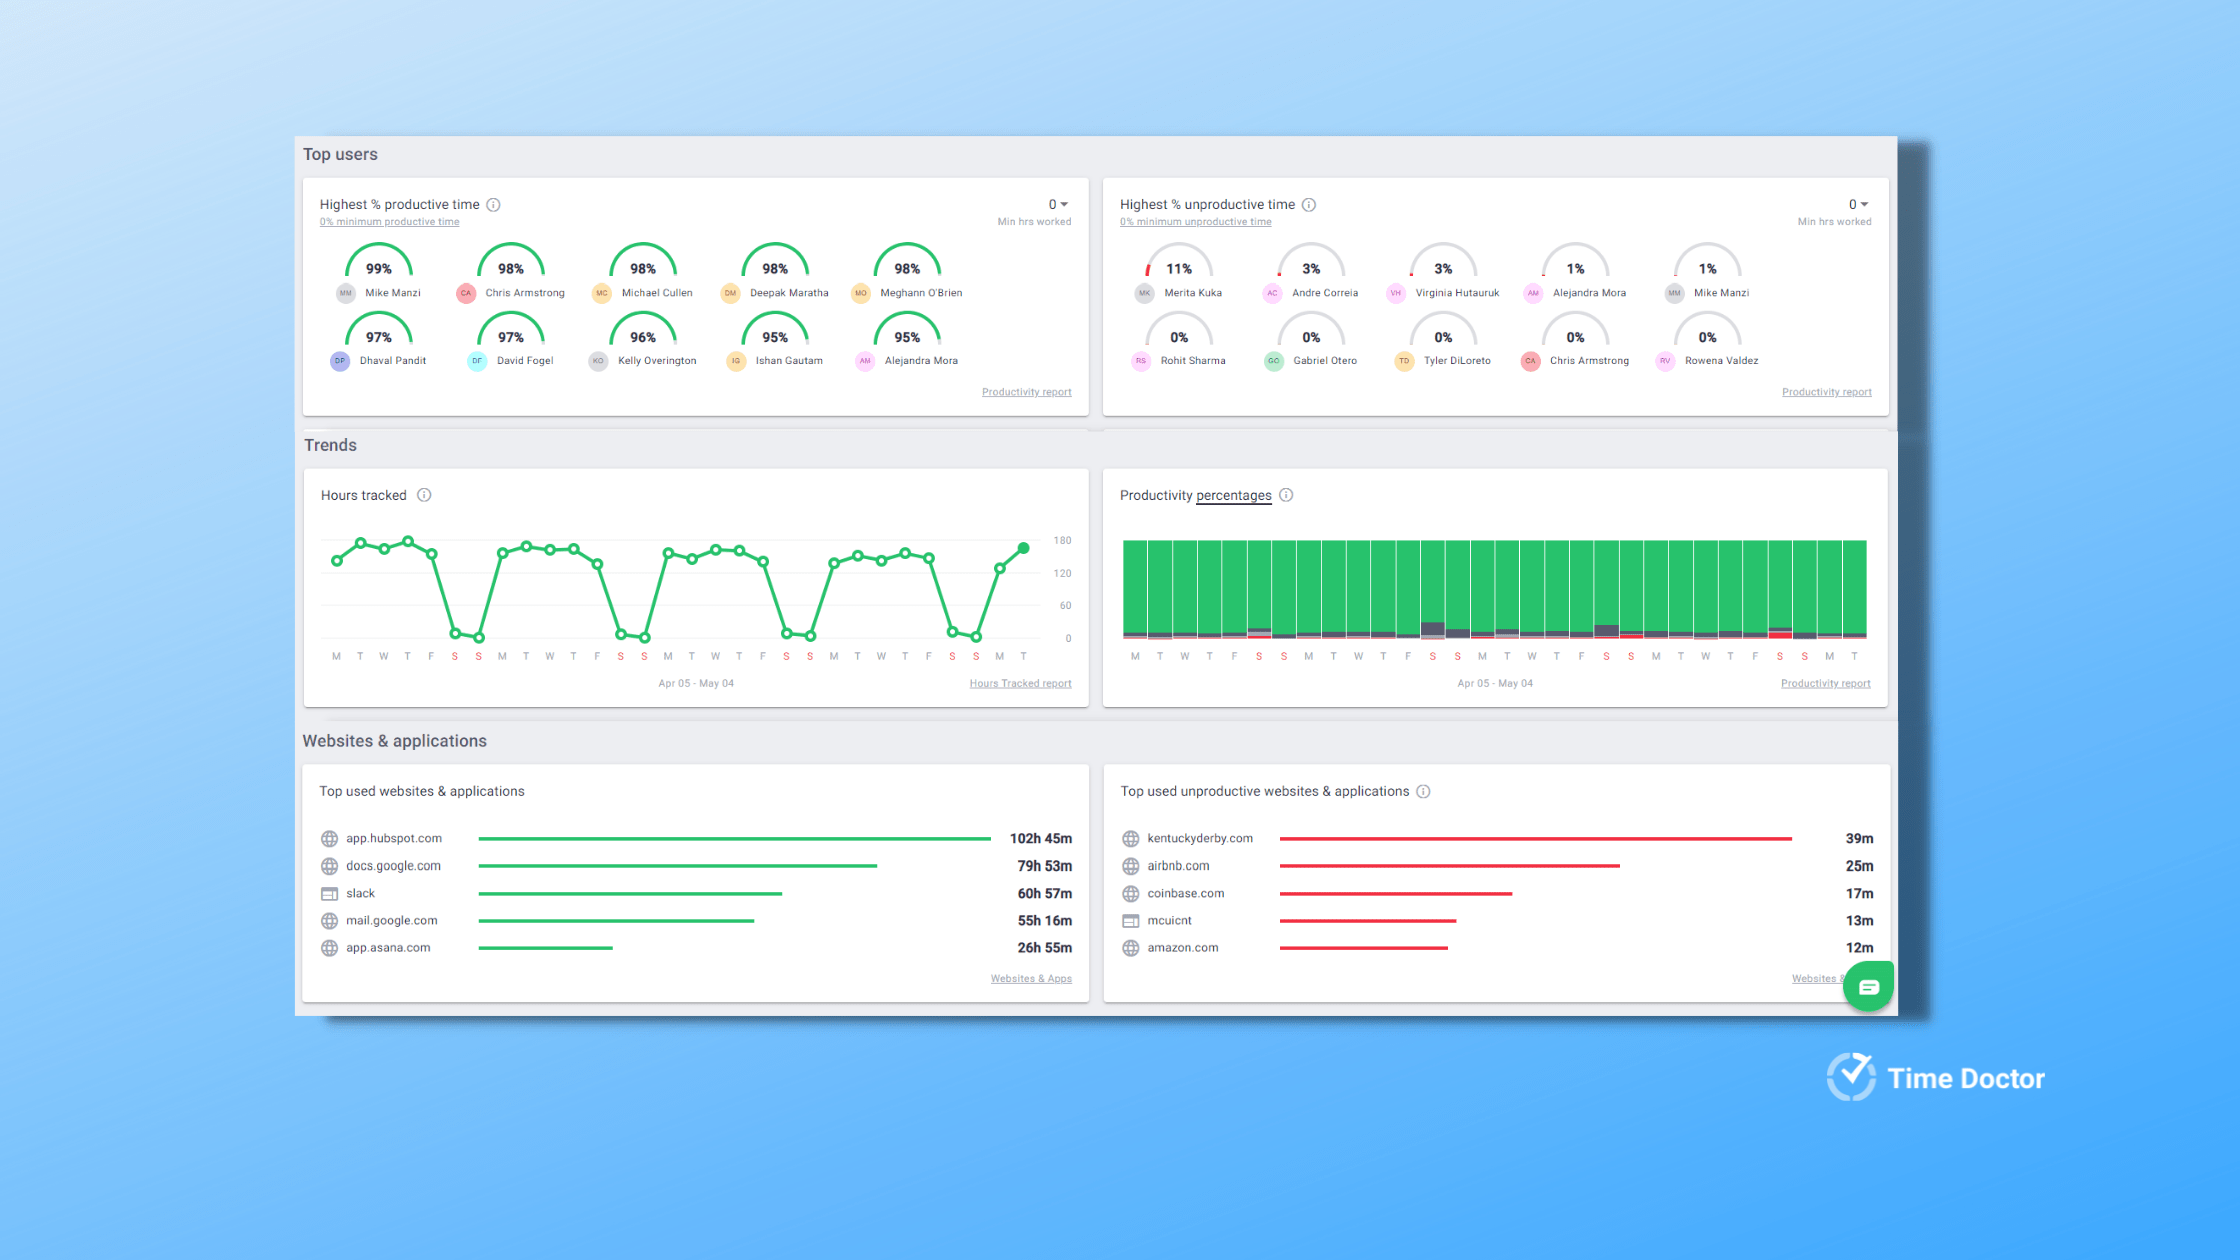Click the globe icon beside kentuckyderby.com
Image resolution: width=2240 pixels, height=1260 pixels.
[1131, 838]
